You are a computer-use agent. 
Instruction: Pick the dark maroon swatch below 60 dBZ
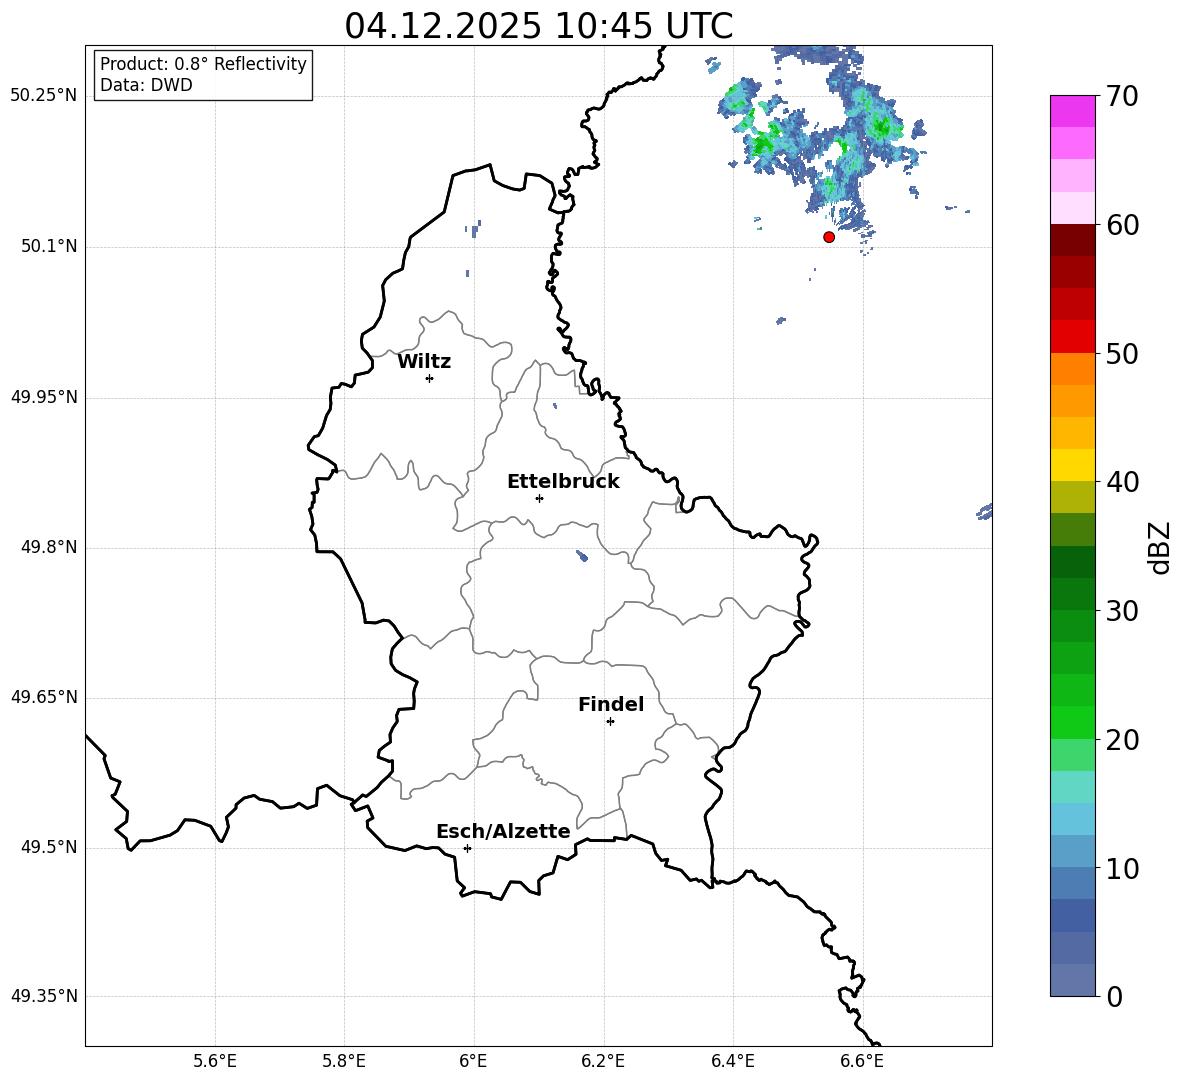1072,240
